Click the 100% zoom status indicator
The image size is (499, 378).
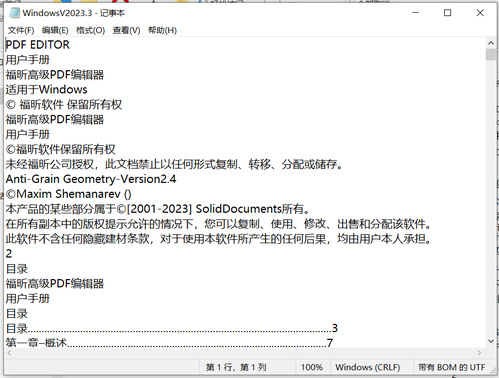(x=312, y=367)
